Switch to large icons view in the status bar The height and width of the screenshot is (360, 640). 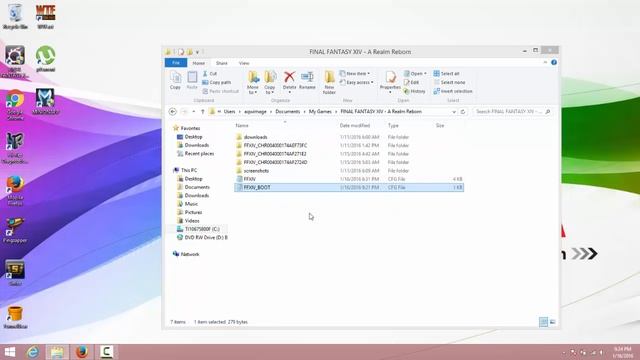coord(553,322)
